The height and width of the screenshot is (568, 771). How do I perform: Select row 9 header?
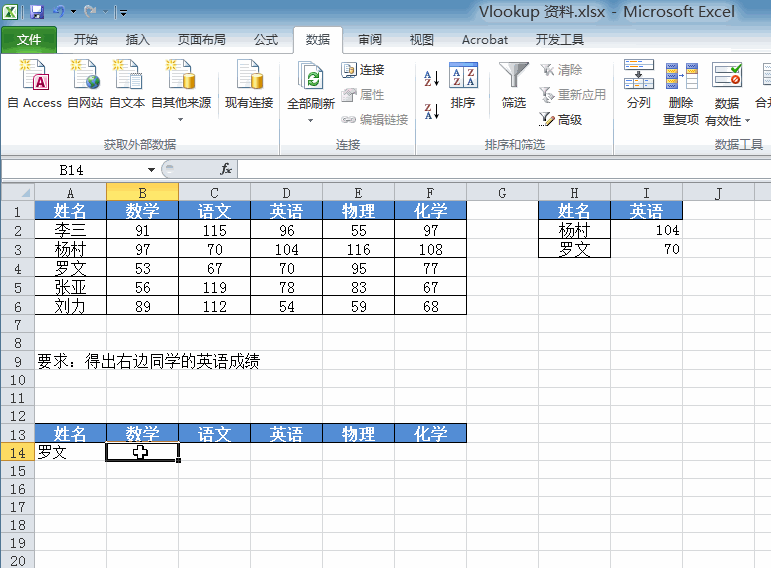pos(18,361)
